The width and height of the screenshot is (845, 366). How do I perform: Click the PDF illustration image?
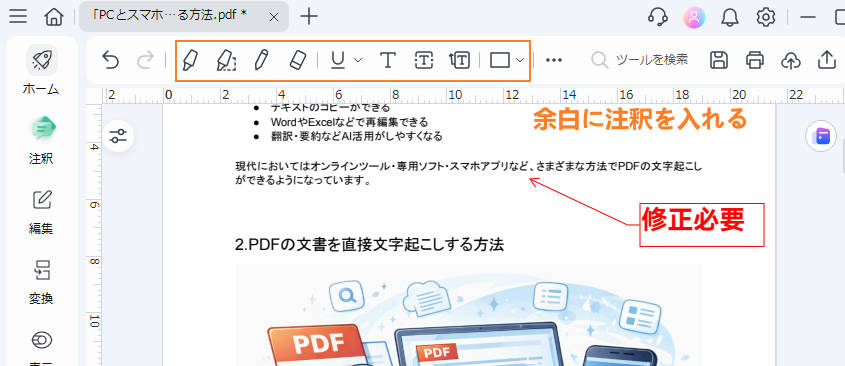468,315
